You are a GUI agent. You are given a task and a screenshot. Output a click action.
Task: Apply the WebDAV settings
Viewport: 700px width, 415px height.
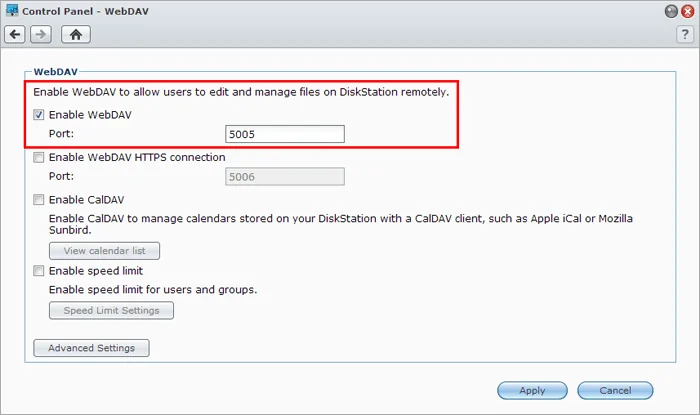coord(532,390)
